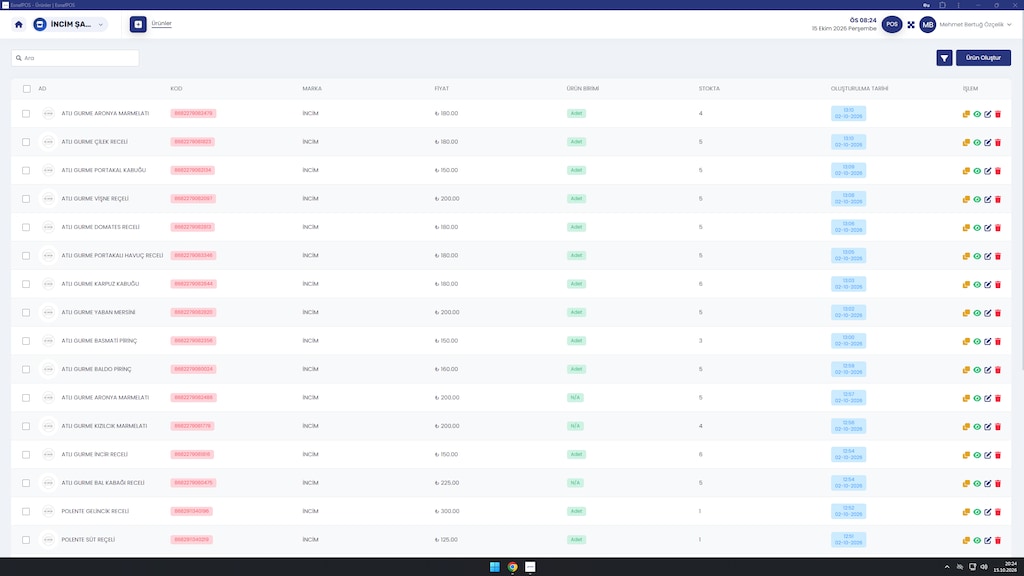Viewport: 1024px width, 576px height.
Task: Expand the İNCİM ŞA... store selector dropdown
Action: coord(69,25)
